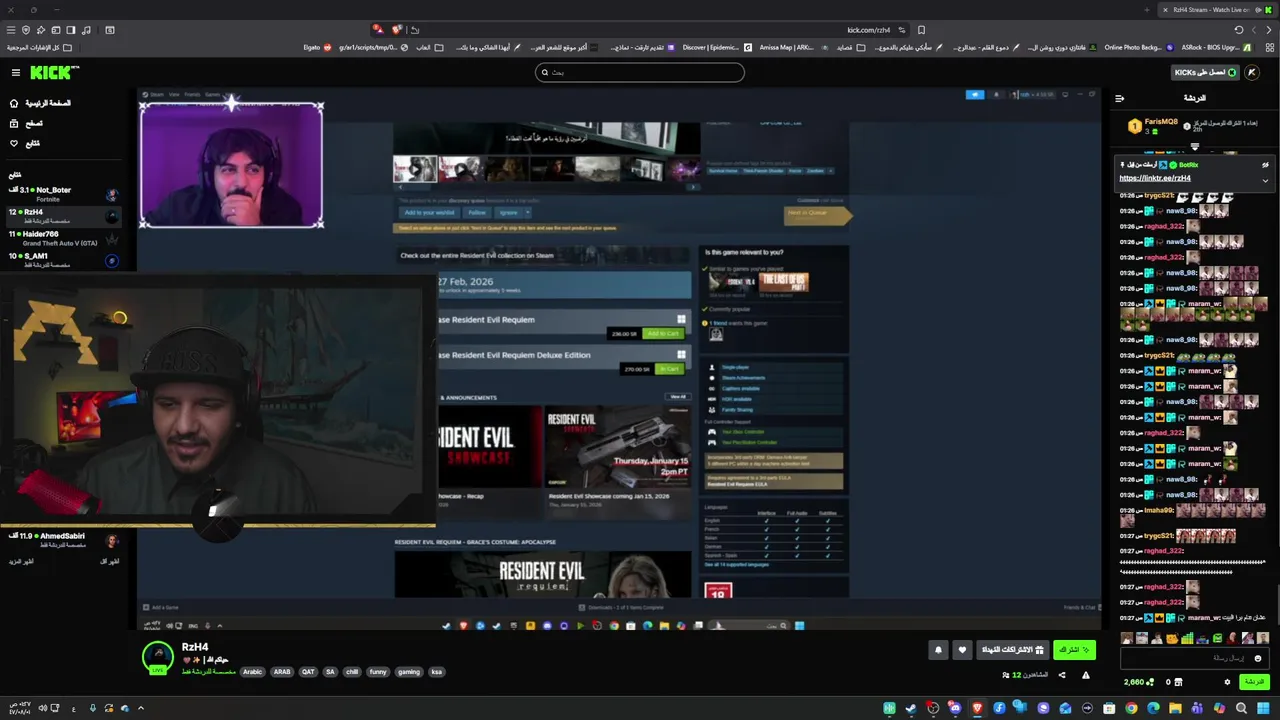Open FarisMQ8 gifter avatar in chat
The width and height of the screenshot is (1280, 720).
coord(1135,126)
